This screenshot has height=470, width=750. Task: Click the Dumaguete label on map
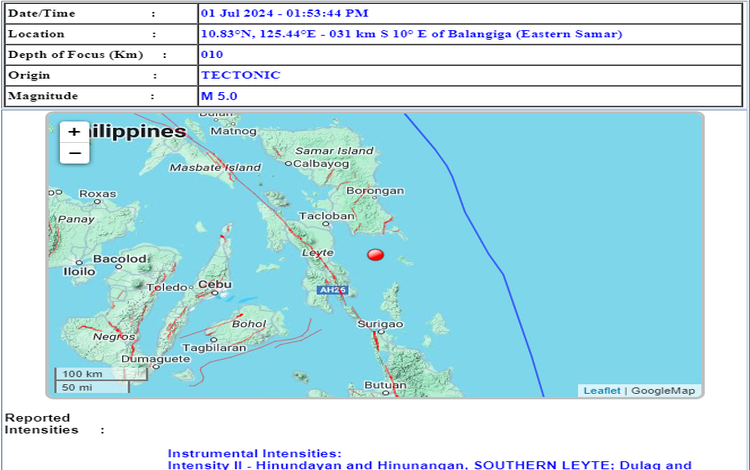tap(155, 359)
